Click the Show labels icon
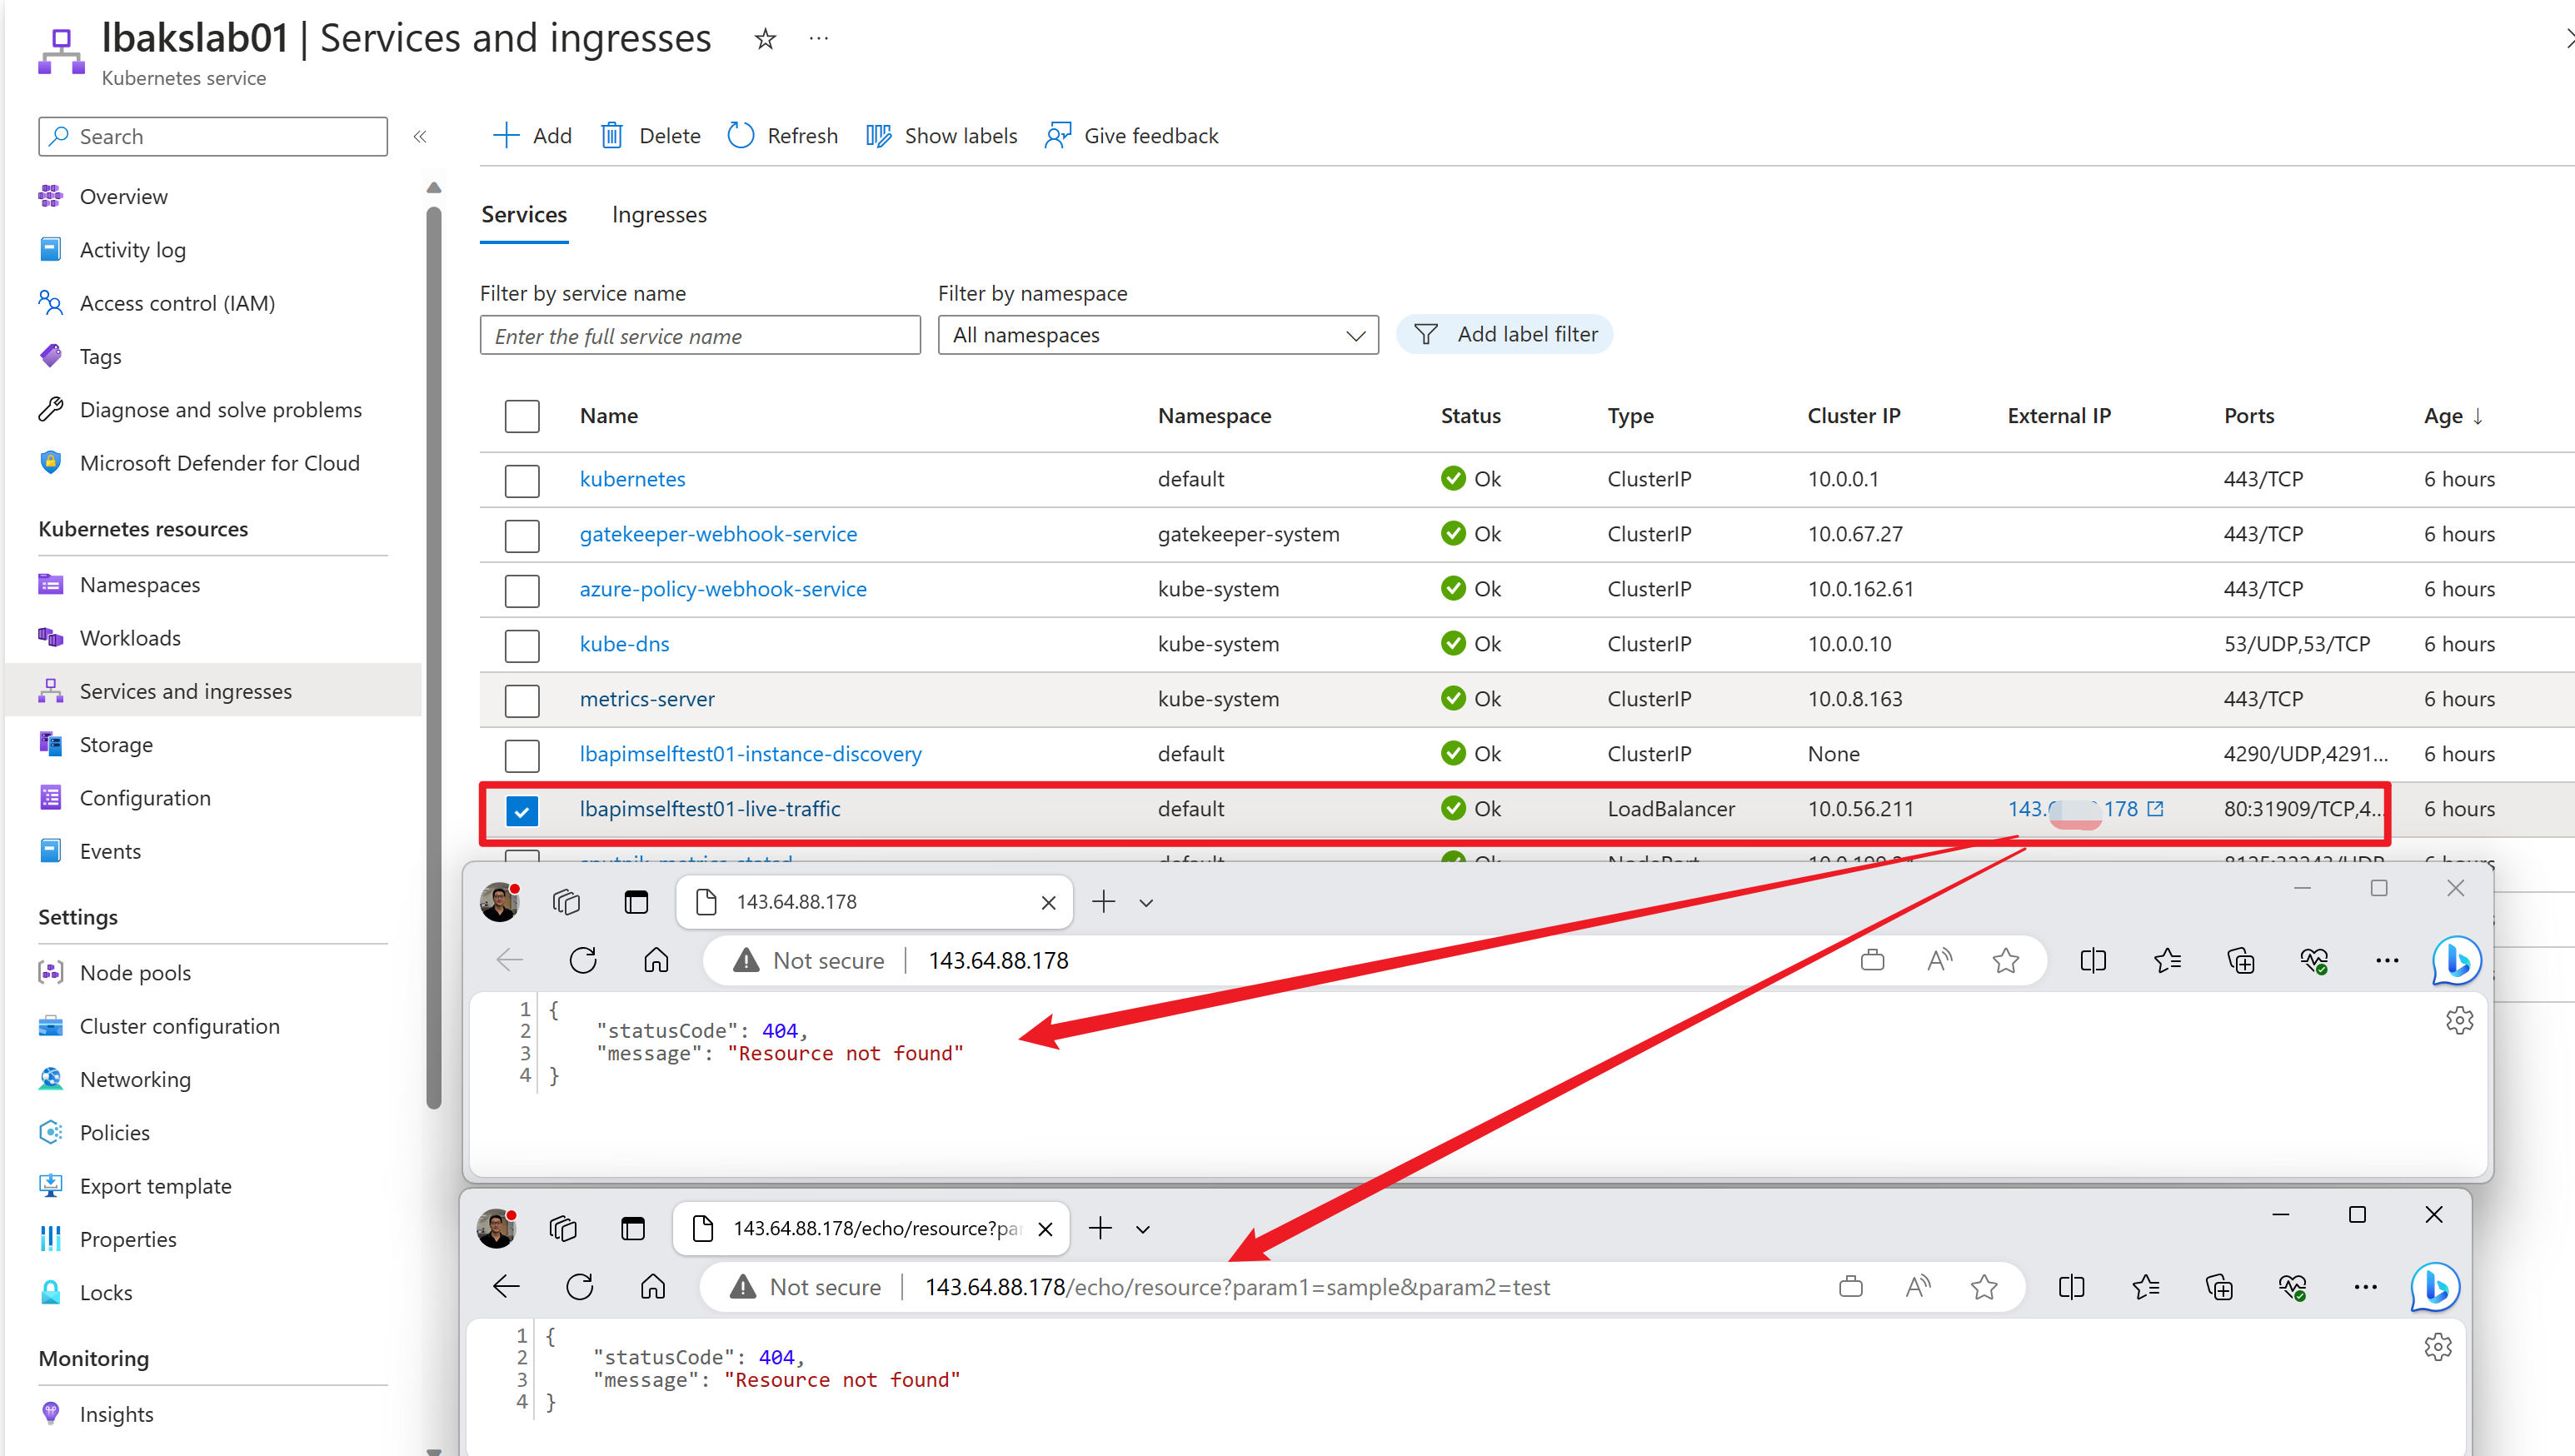The height and width of the screenshot is (1456, 2575). [878, 136]
